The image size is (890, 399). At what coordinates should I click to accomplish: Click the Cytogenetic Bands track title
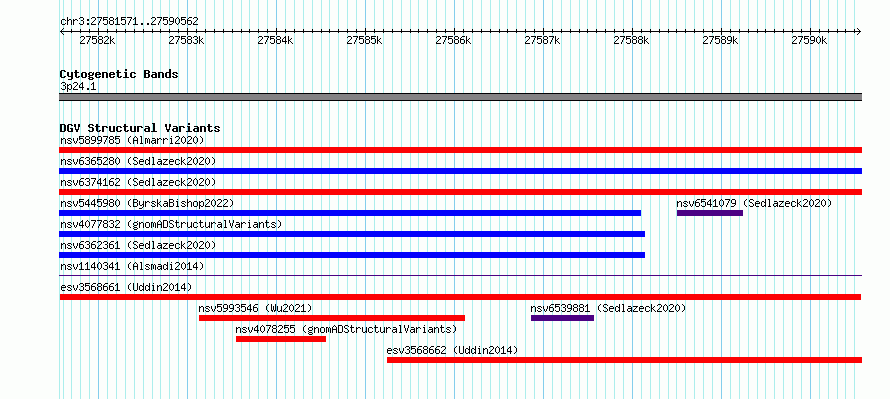click(119, 74)
